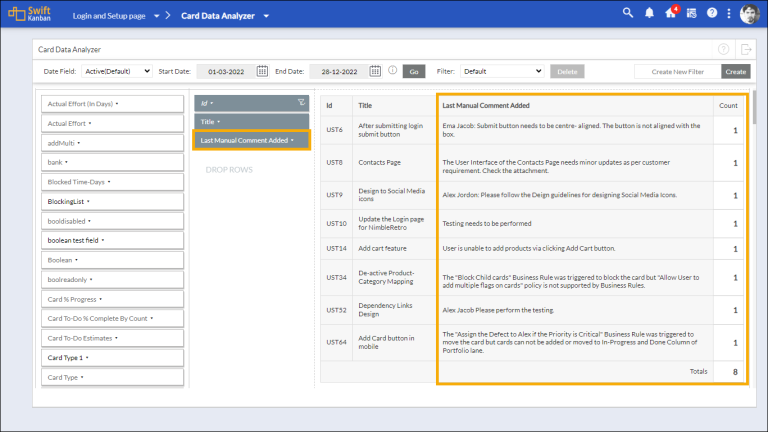Screen dimensions: 768x432
Task: Click Last Manual Comment Added column header
Action: click(576, 105)
